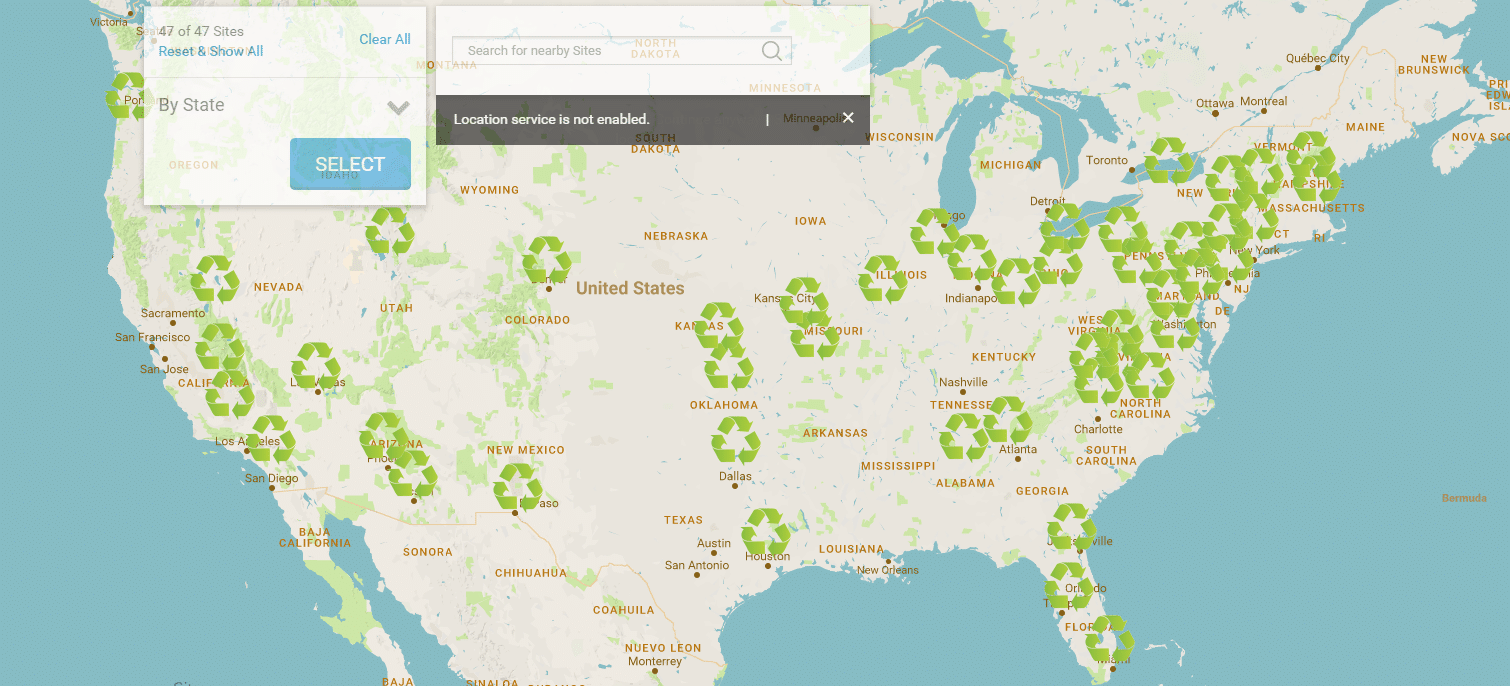Expand the By State dropdown
The width and height of the screenshot is (1510, 686).
point(398,106)
